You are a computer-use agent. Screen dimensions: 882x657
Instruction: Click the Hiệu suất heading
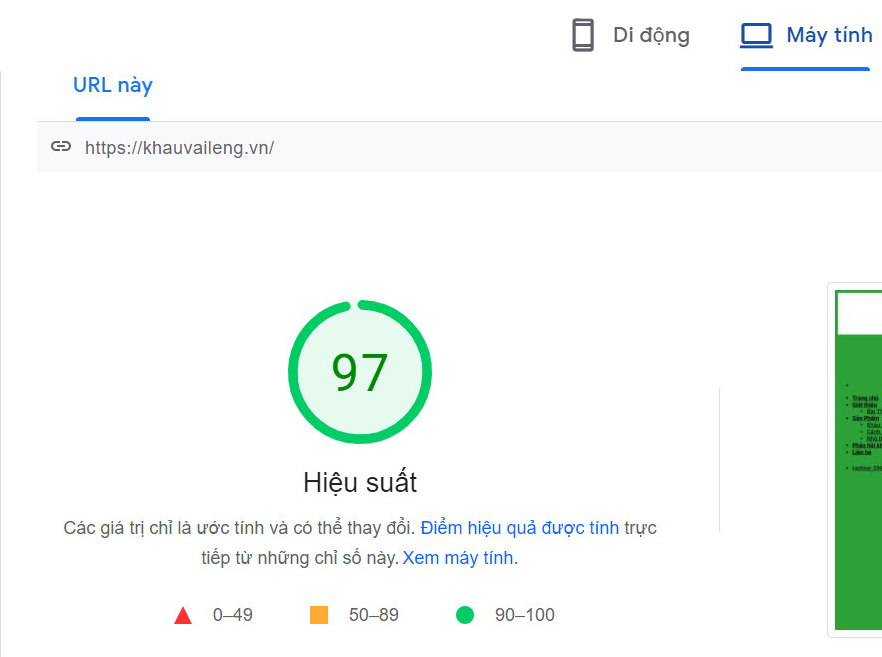(359, 482)
